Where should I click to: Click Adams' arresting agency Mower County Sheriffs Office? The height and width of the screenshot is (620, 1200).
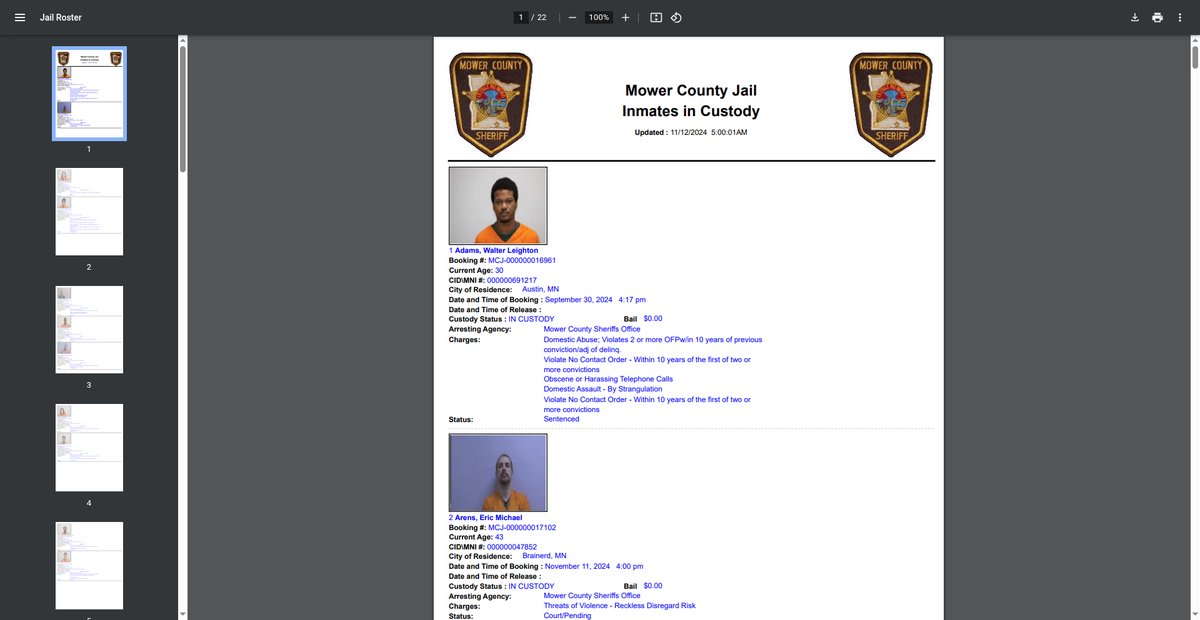coord(592,329)
